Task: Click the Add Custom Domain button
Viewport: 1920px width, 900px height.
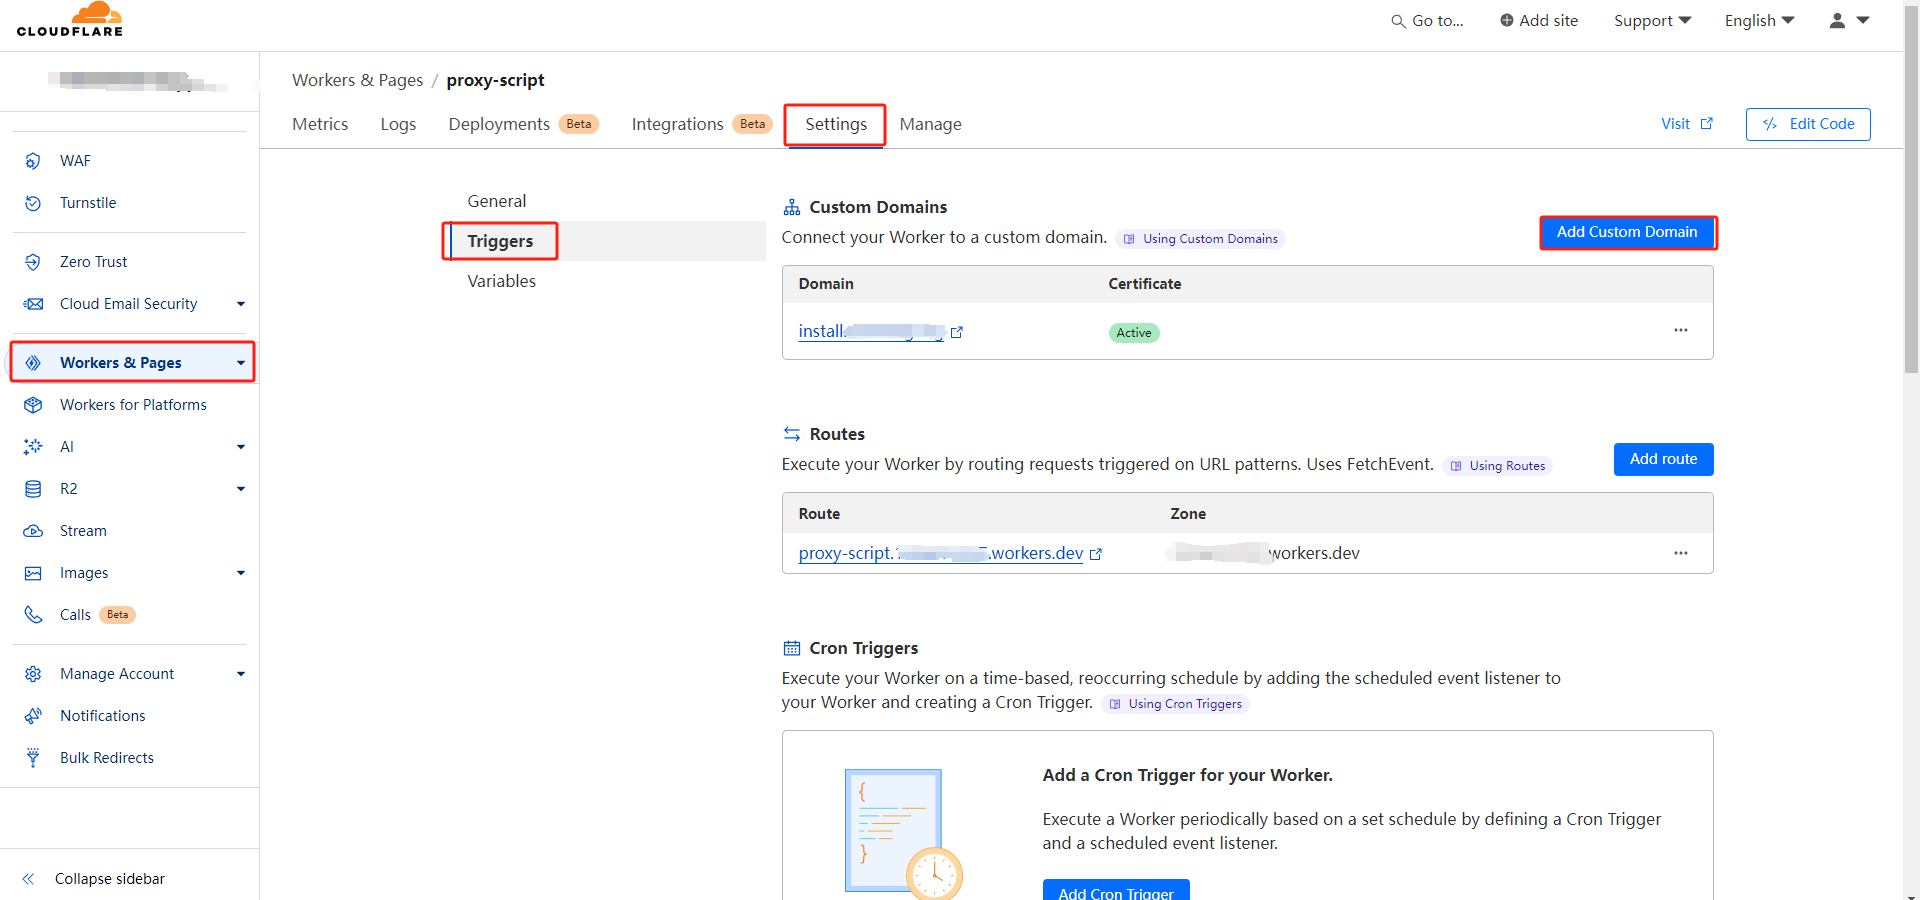Action: point(1627,232)
